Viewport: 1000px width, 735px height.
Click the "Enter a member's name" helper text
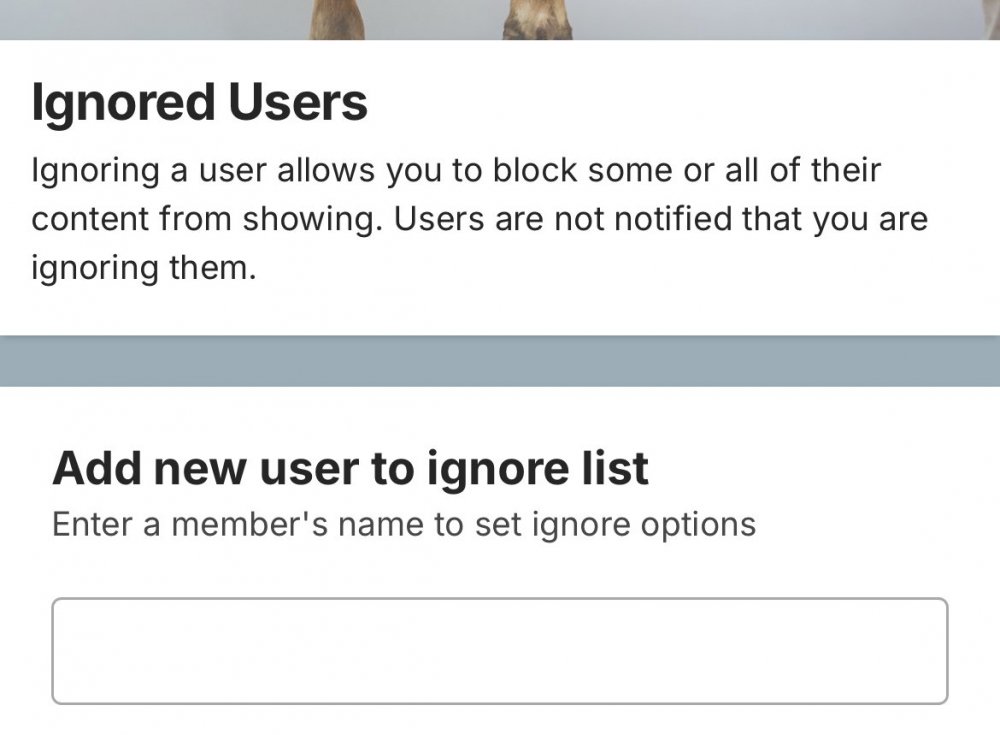click(403, 524)
